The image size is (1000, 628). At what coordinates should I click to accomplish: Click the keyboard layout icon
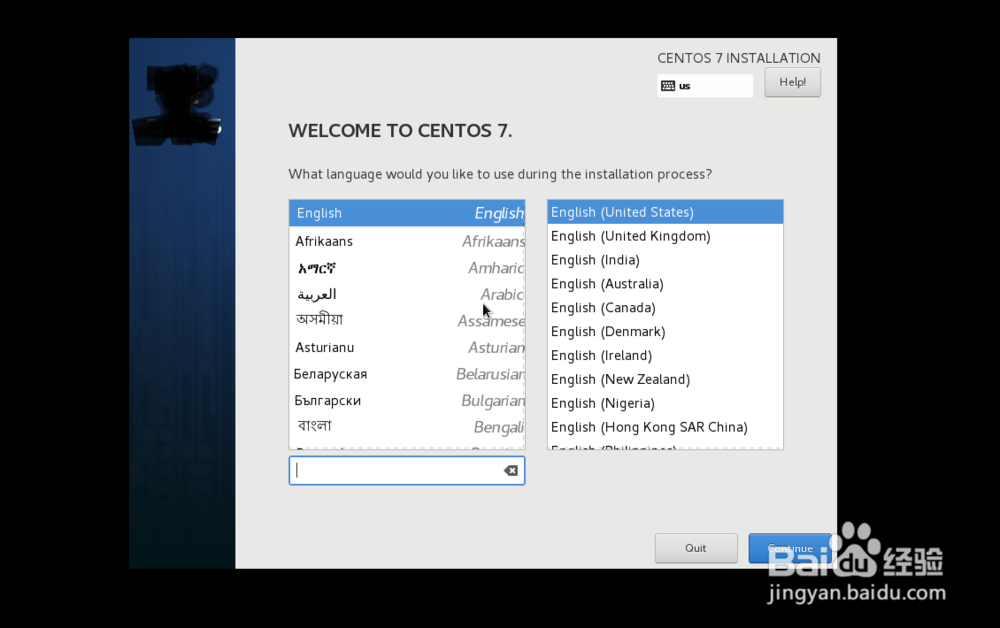668,86
